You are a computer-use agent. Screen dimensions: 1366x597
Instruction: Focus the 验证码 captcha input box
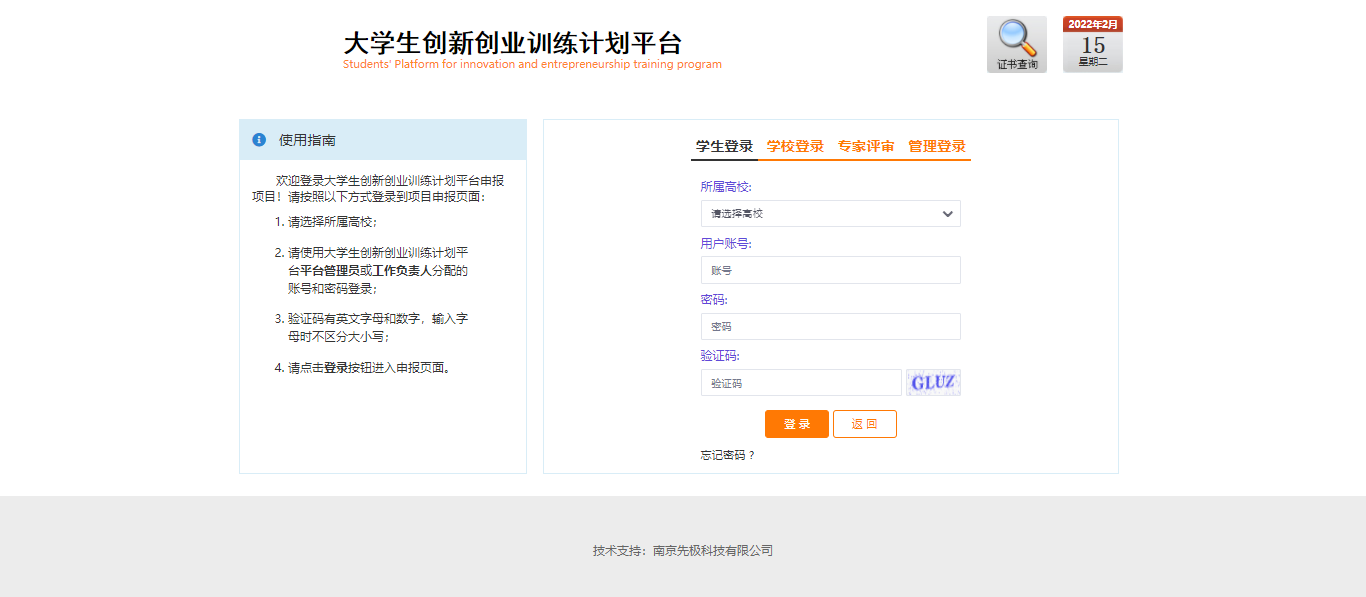pos(800,383)
